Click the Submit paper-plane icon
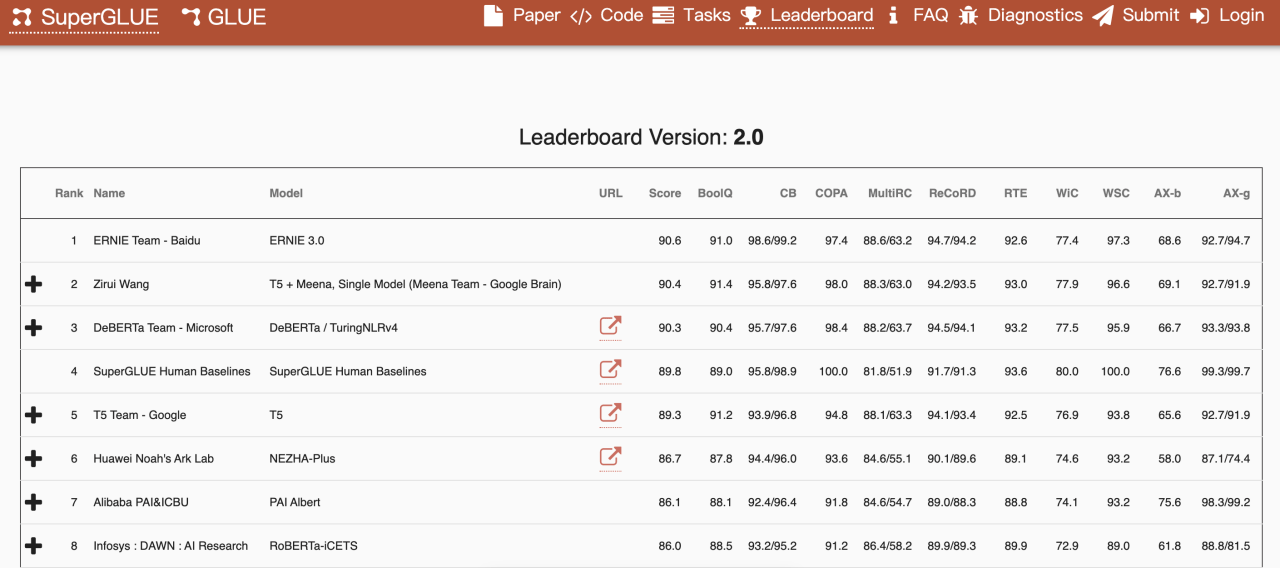 (x=1103, y=16)
